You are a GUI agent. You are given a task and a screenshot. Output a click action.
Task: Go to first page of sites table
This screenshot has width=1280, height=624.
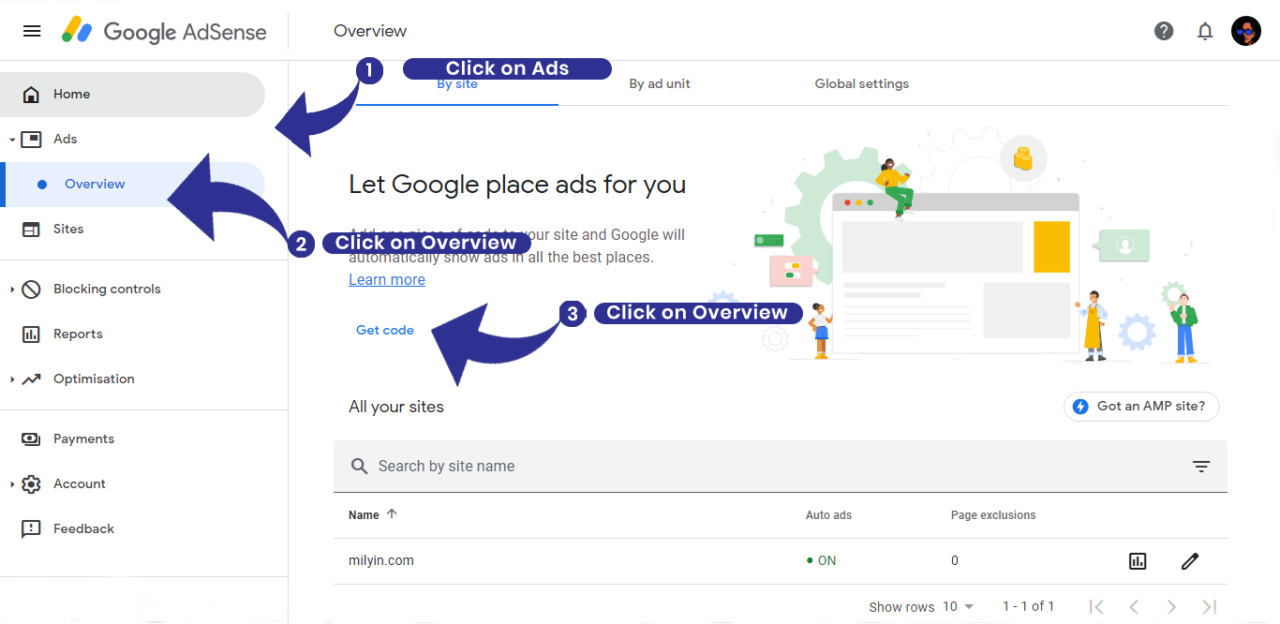(1096, 607)
